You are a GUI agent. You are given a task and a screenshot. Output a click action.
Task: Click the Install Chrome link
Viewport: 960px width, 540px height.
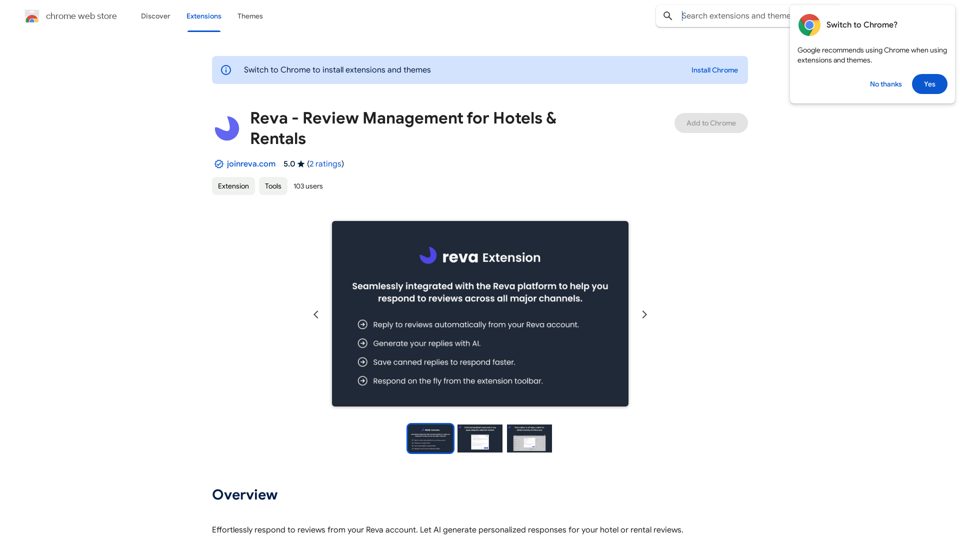click(714, 70)
